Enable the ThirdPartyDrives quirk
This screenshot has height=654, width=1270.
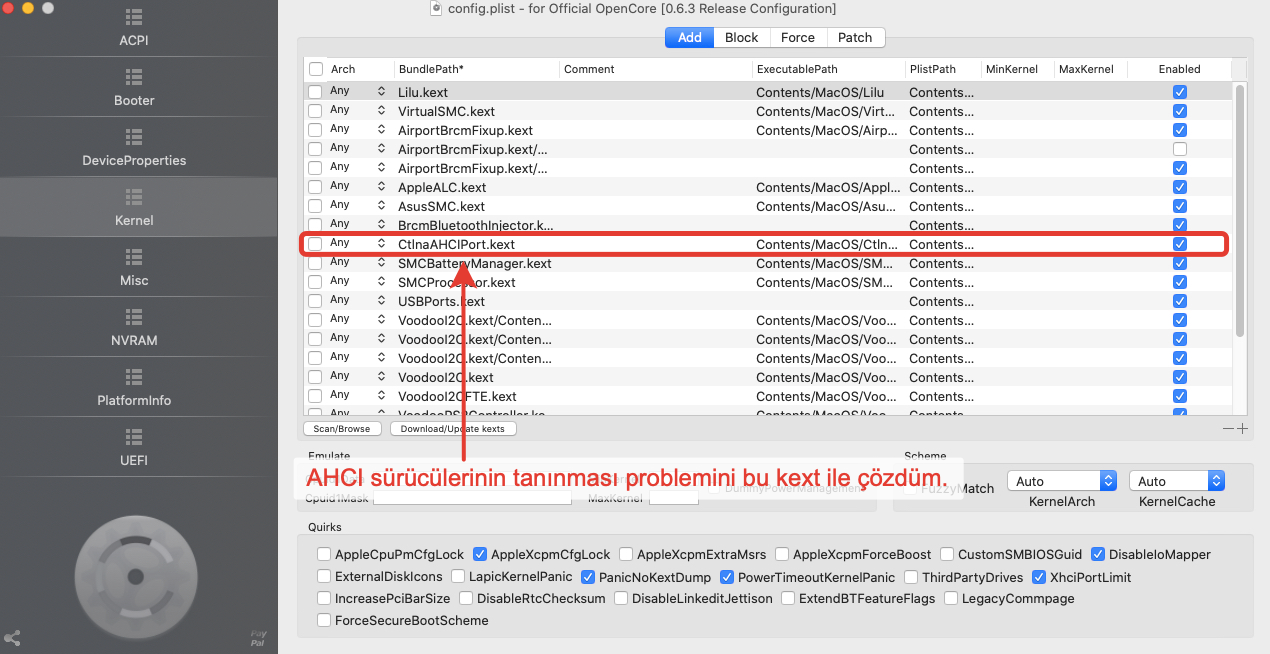coord(911,577)
